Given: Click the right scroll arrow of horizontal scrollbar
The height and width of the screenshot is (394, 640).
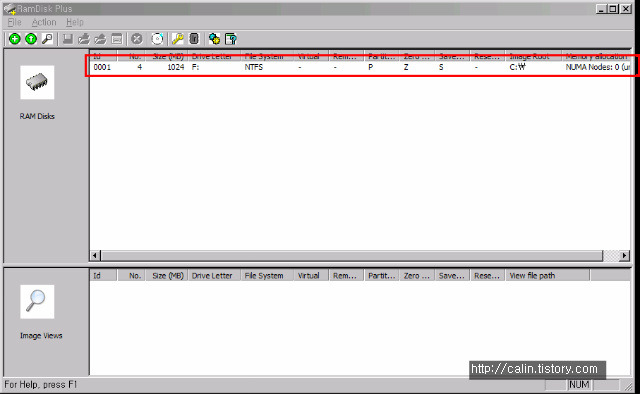Looking at the screenshot, I should [624, 256].
